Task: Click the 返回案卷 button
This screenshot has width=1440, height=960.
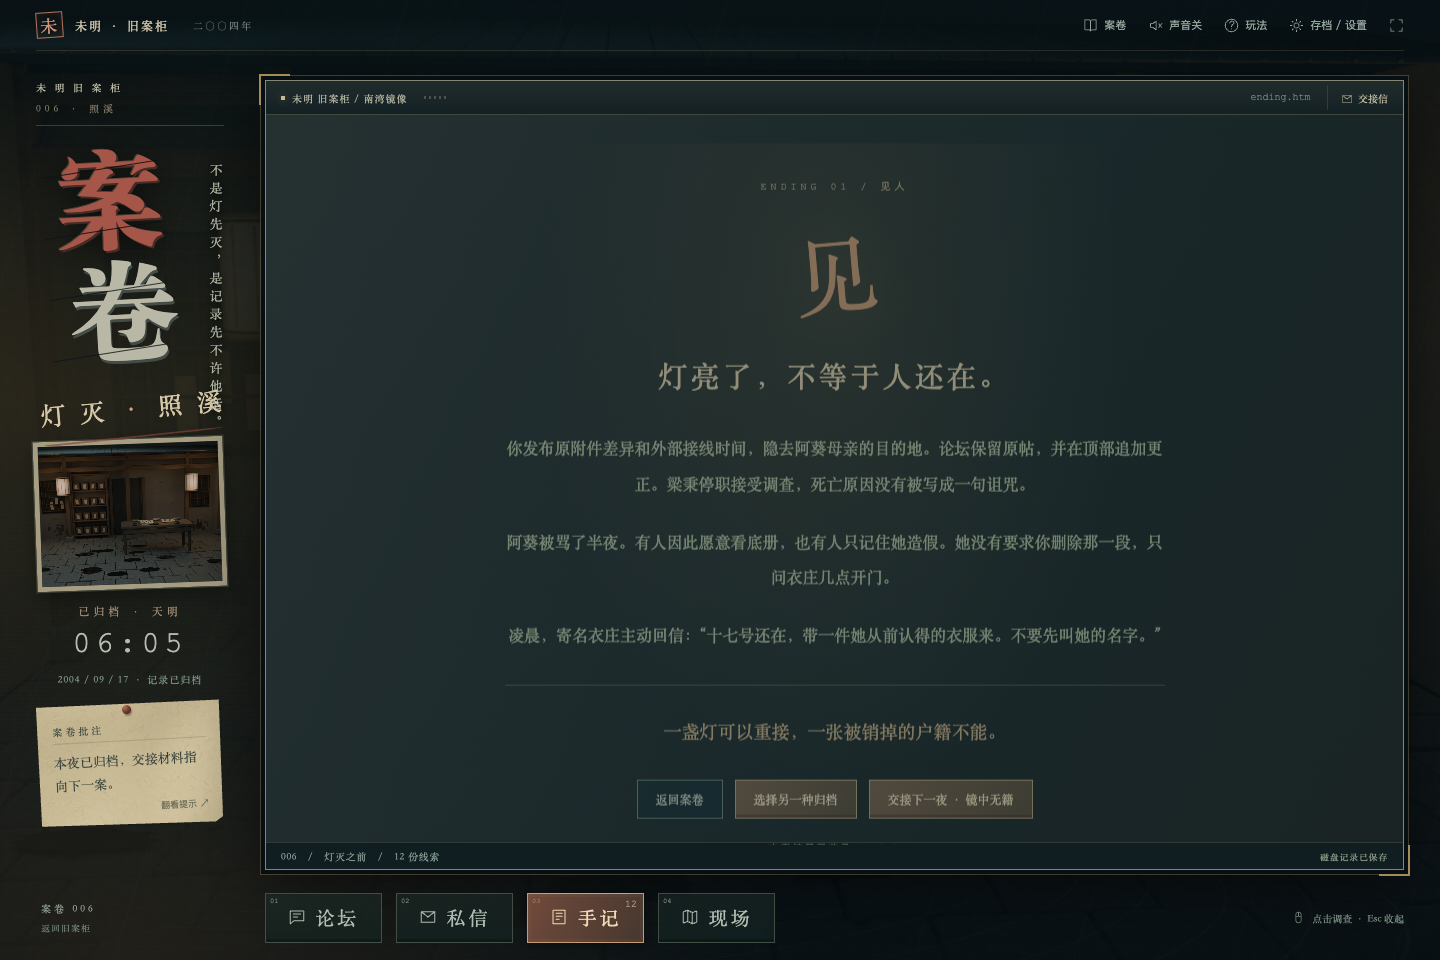Action: point(680,799)
